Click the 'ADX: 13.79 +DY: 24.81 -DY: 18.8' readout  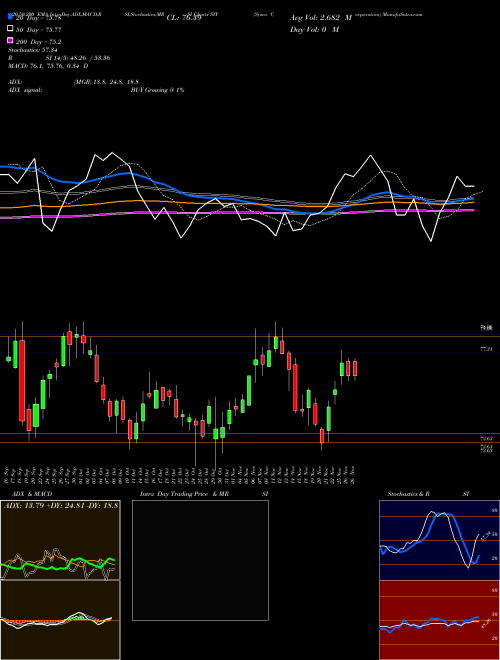tap(61, 505)
